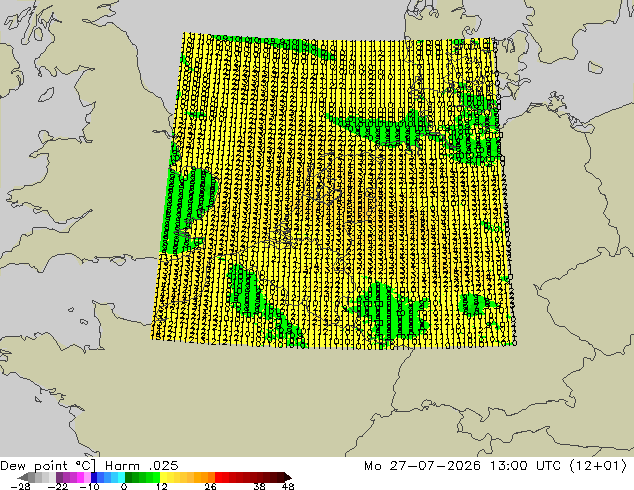Click the "Harm .025" model label
The width and height of the screenshot is (634, 490).
[x=142, y=466]
